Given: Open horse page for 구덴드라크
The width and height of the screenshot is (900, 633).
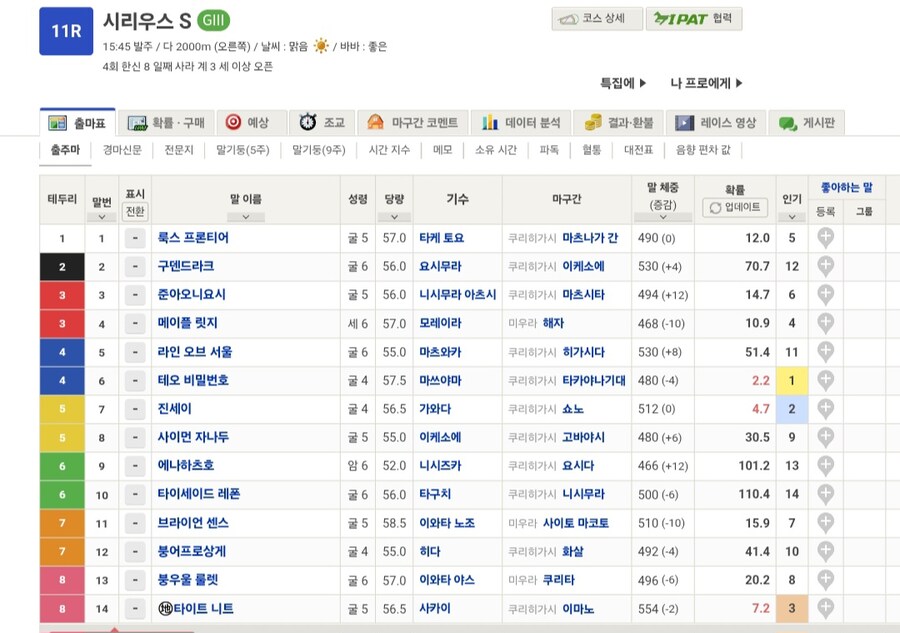Looking at the screenshot, I should (x=200, y=267).
